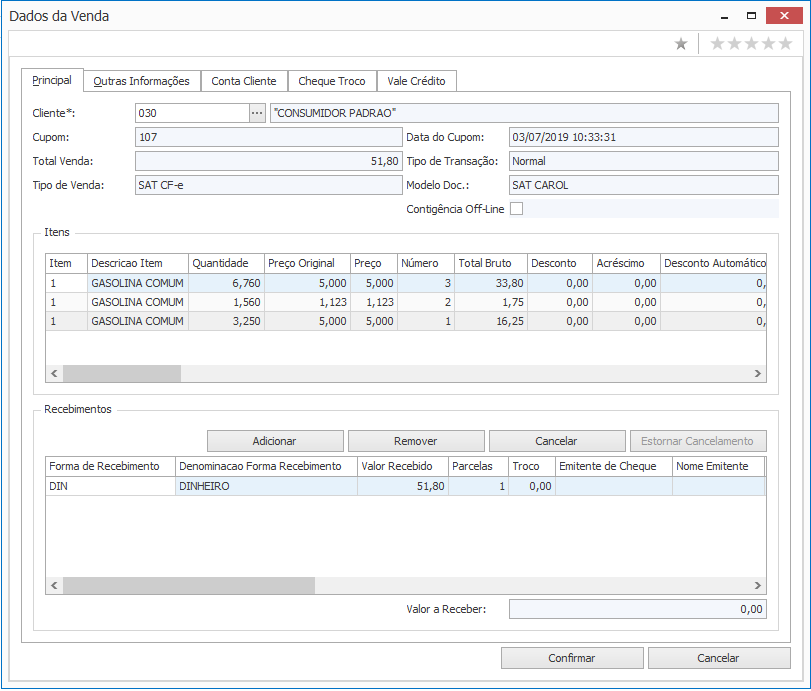Minimize the Dados da Venda window
Image resolution: width=811 pixels, height=691 pixels.
click(x=725, y=17)
